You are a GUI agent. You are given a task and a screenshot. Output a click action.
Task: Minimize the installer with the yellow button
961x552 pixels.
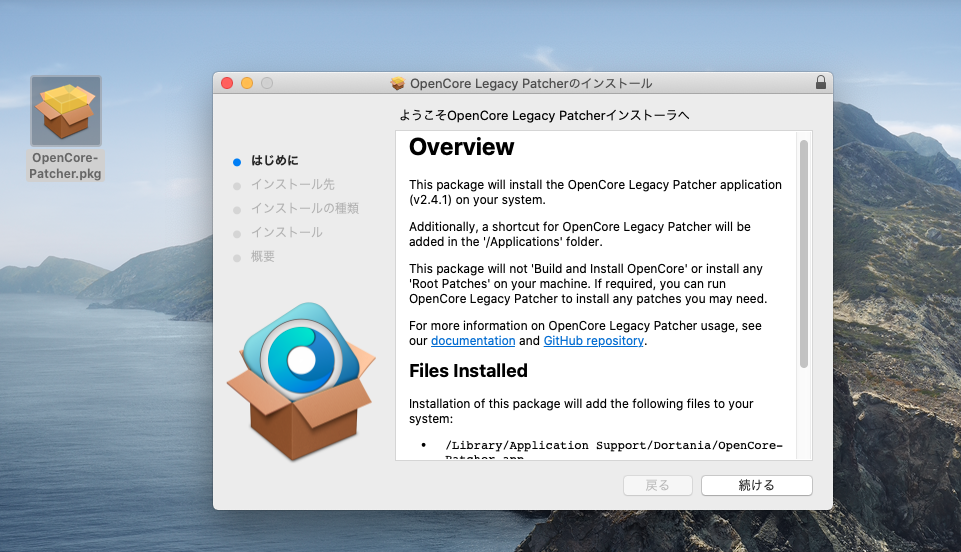click(247, 83)
